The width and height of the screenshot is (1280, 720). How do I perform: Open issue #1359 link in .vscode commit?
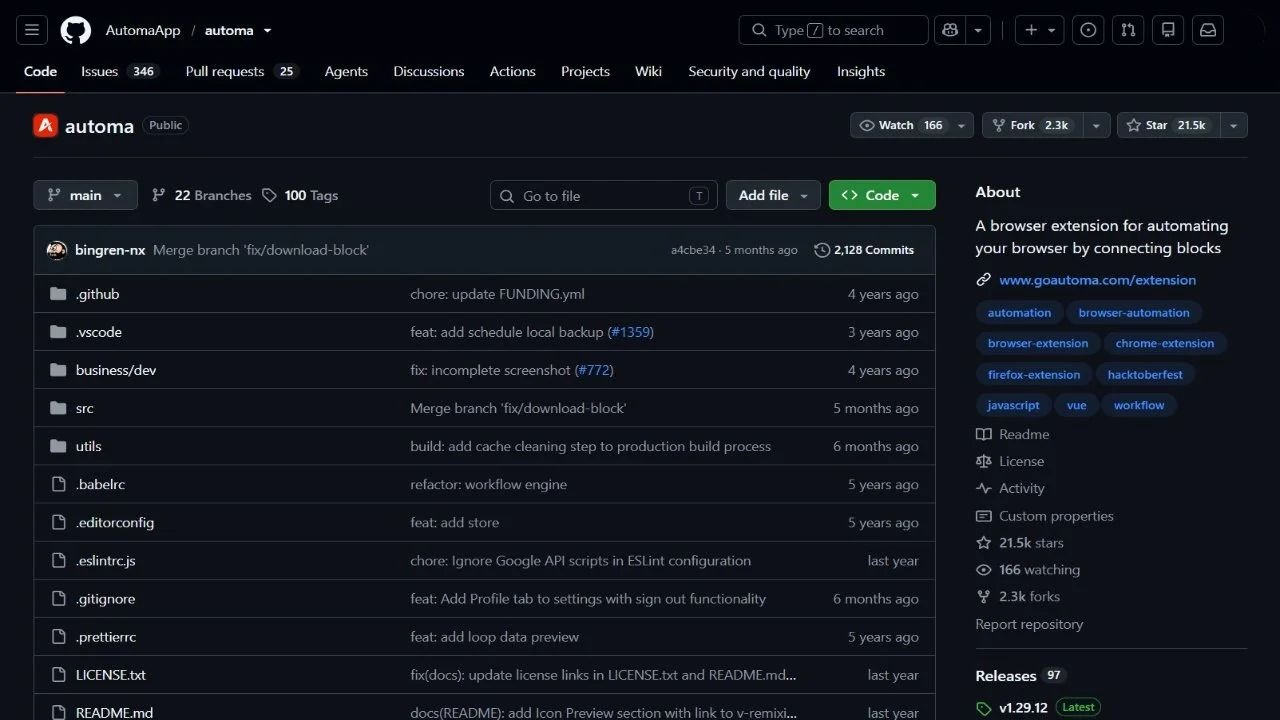point(630,332)
